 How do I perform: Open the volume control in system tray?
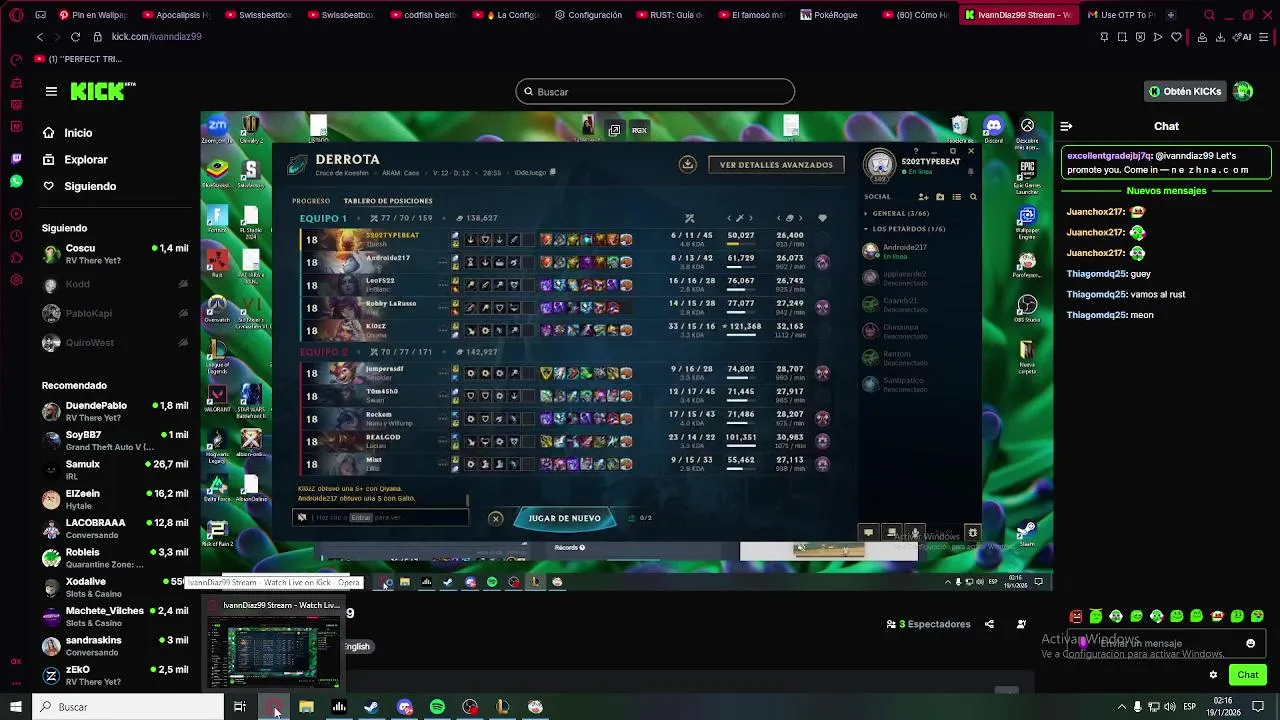click(1169, 707)
